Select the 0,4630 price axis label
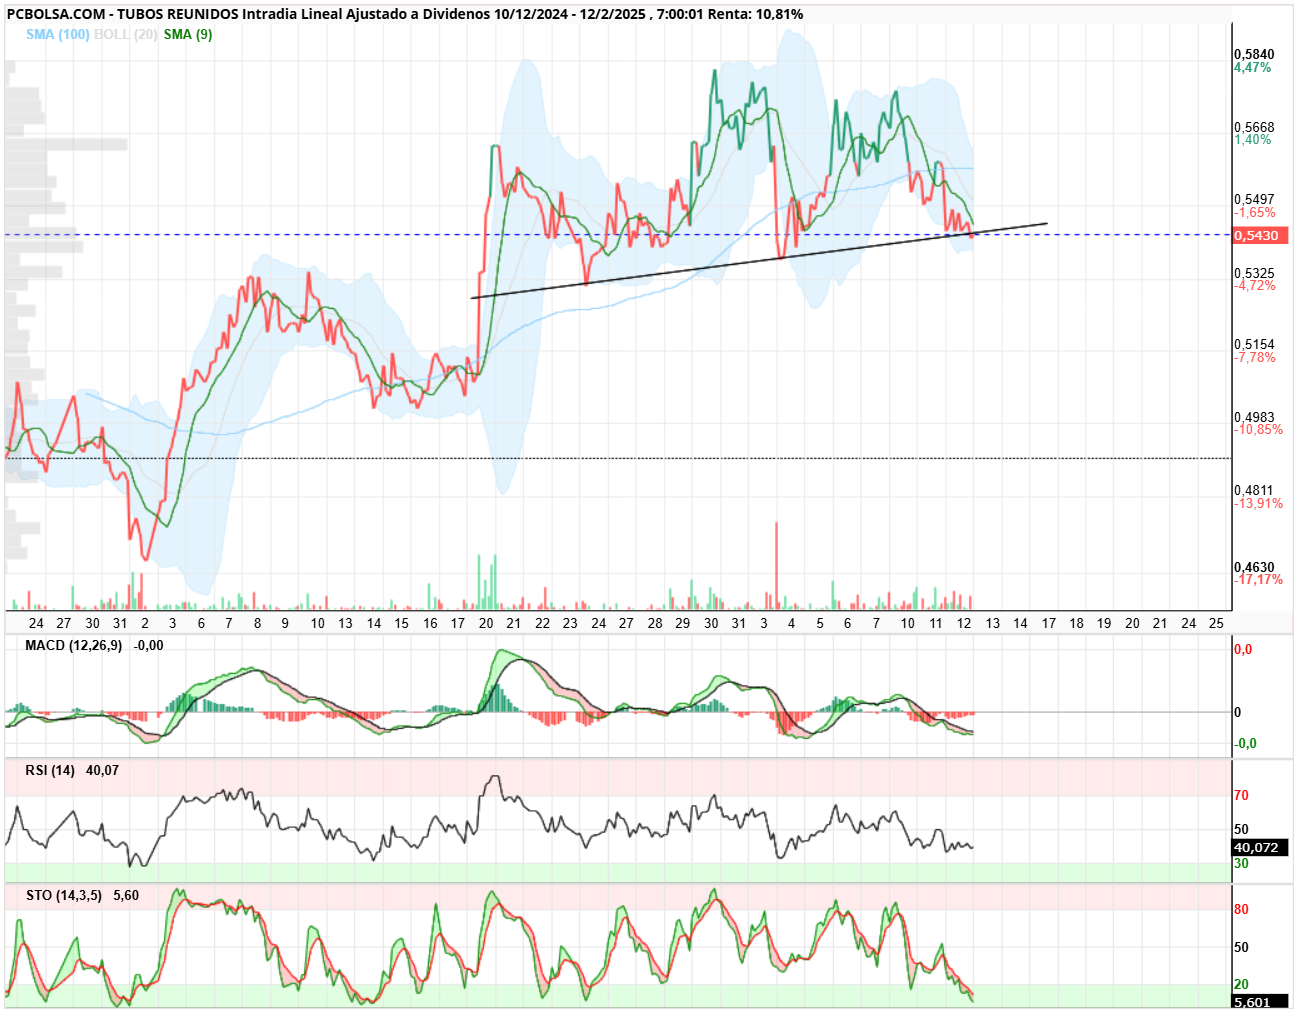 click(1254, 567)
